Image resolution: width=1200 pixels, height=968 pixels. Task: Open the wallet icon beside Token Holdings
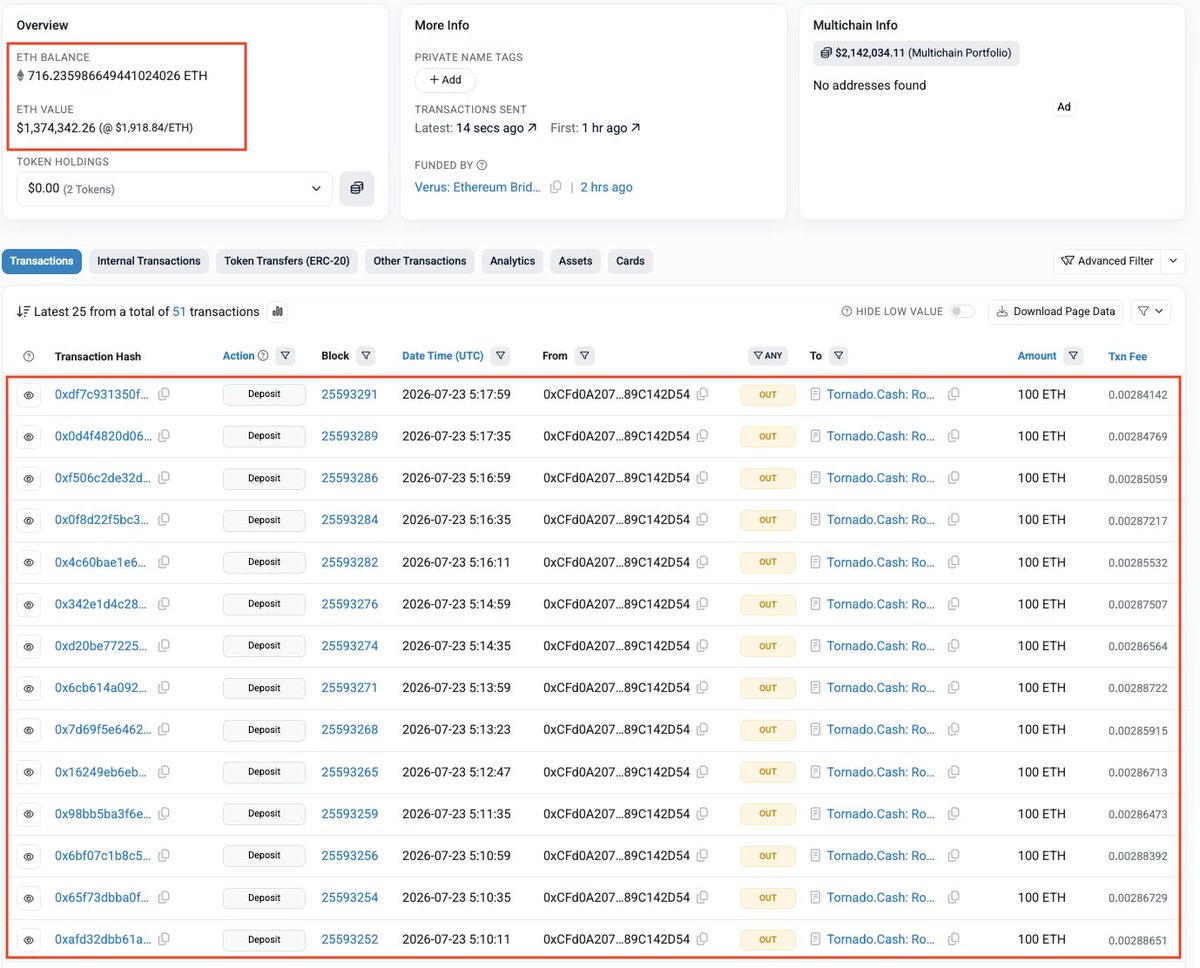pos(357,188)
